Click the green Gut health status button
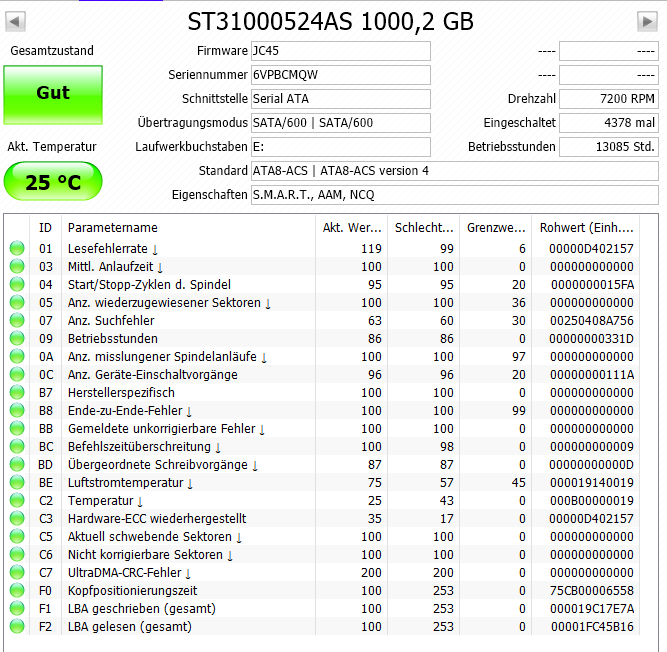667x652 pixels. 53,94
